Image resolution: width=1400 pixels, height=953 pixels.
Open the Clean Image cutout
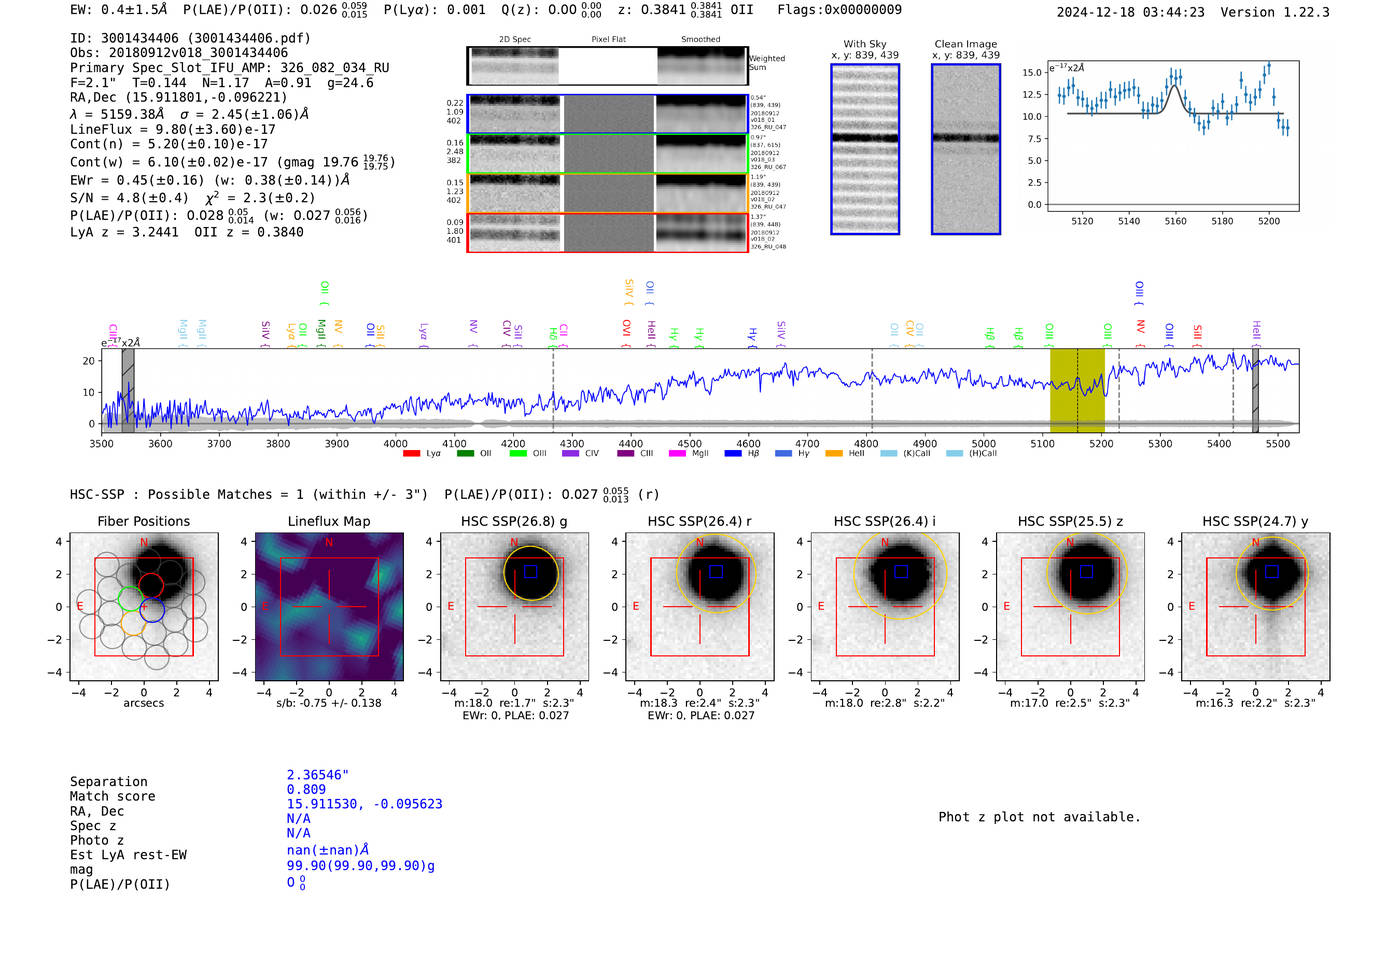966,149
